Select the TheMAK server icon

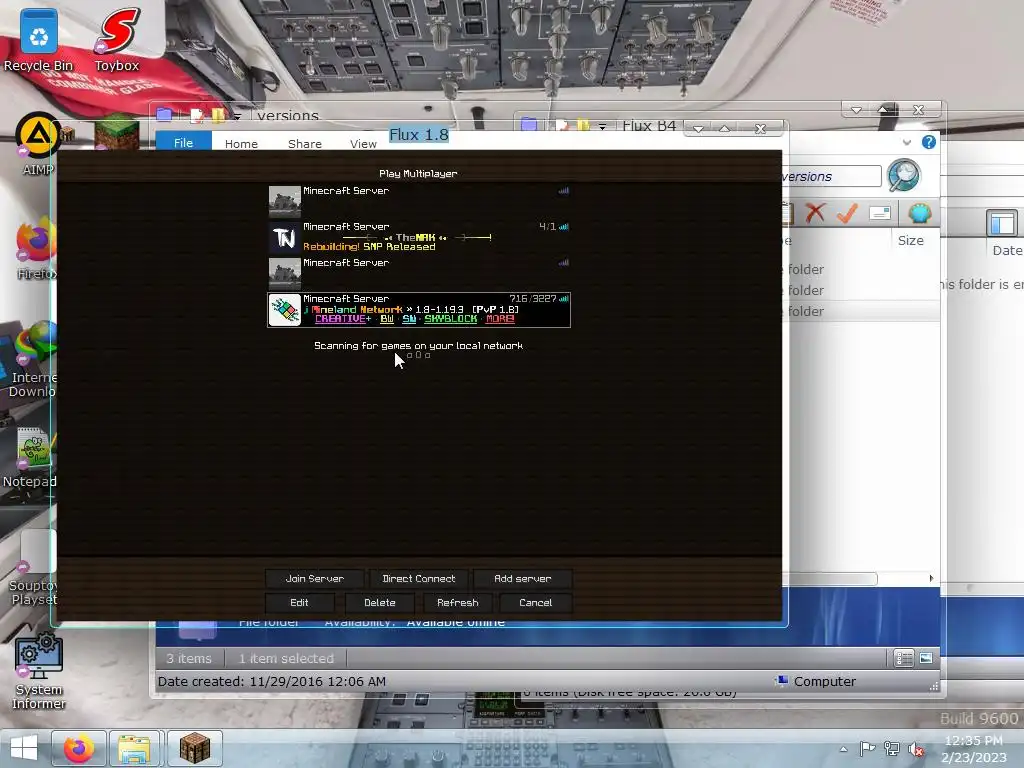pyautogui.click(x=285, y=238)
